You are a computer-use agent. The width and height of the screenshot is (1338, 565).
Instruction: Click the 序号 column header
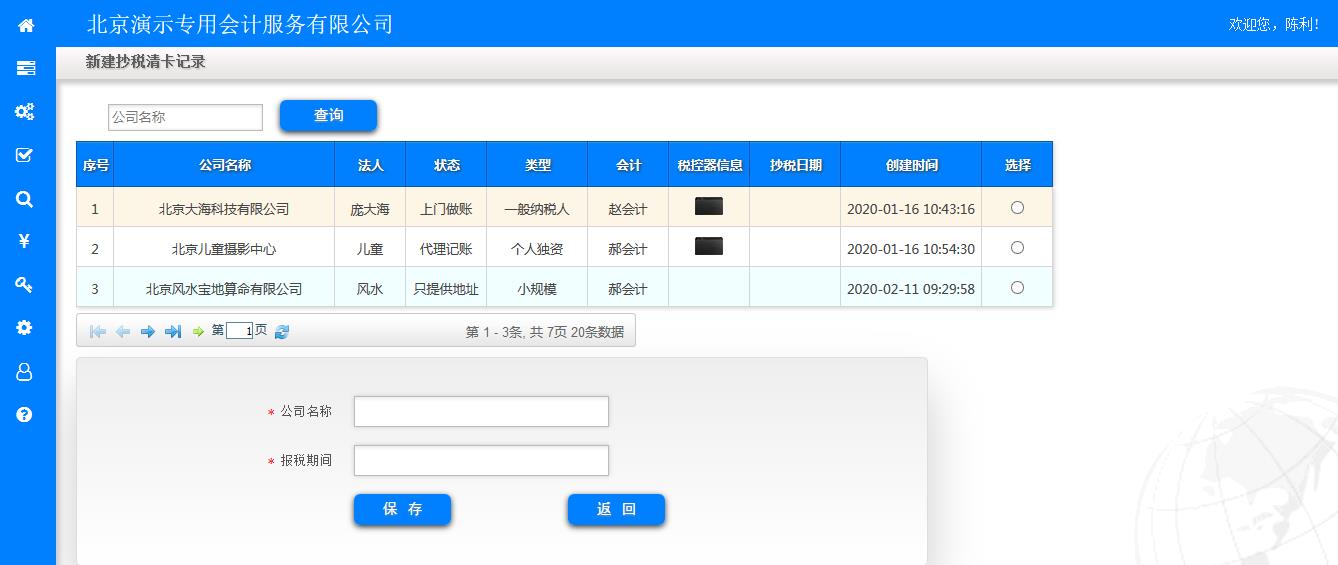[x=95, y=165]
